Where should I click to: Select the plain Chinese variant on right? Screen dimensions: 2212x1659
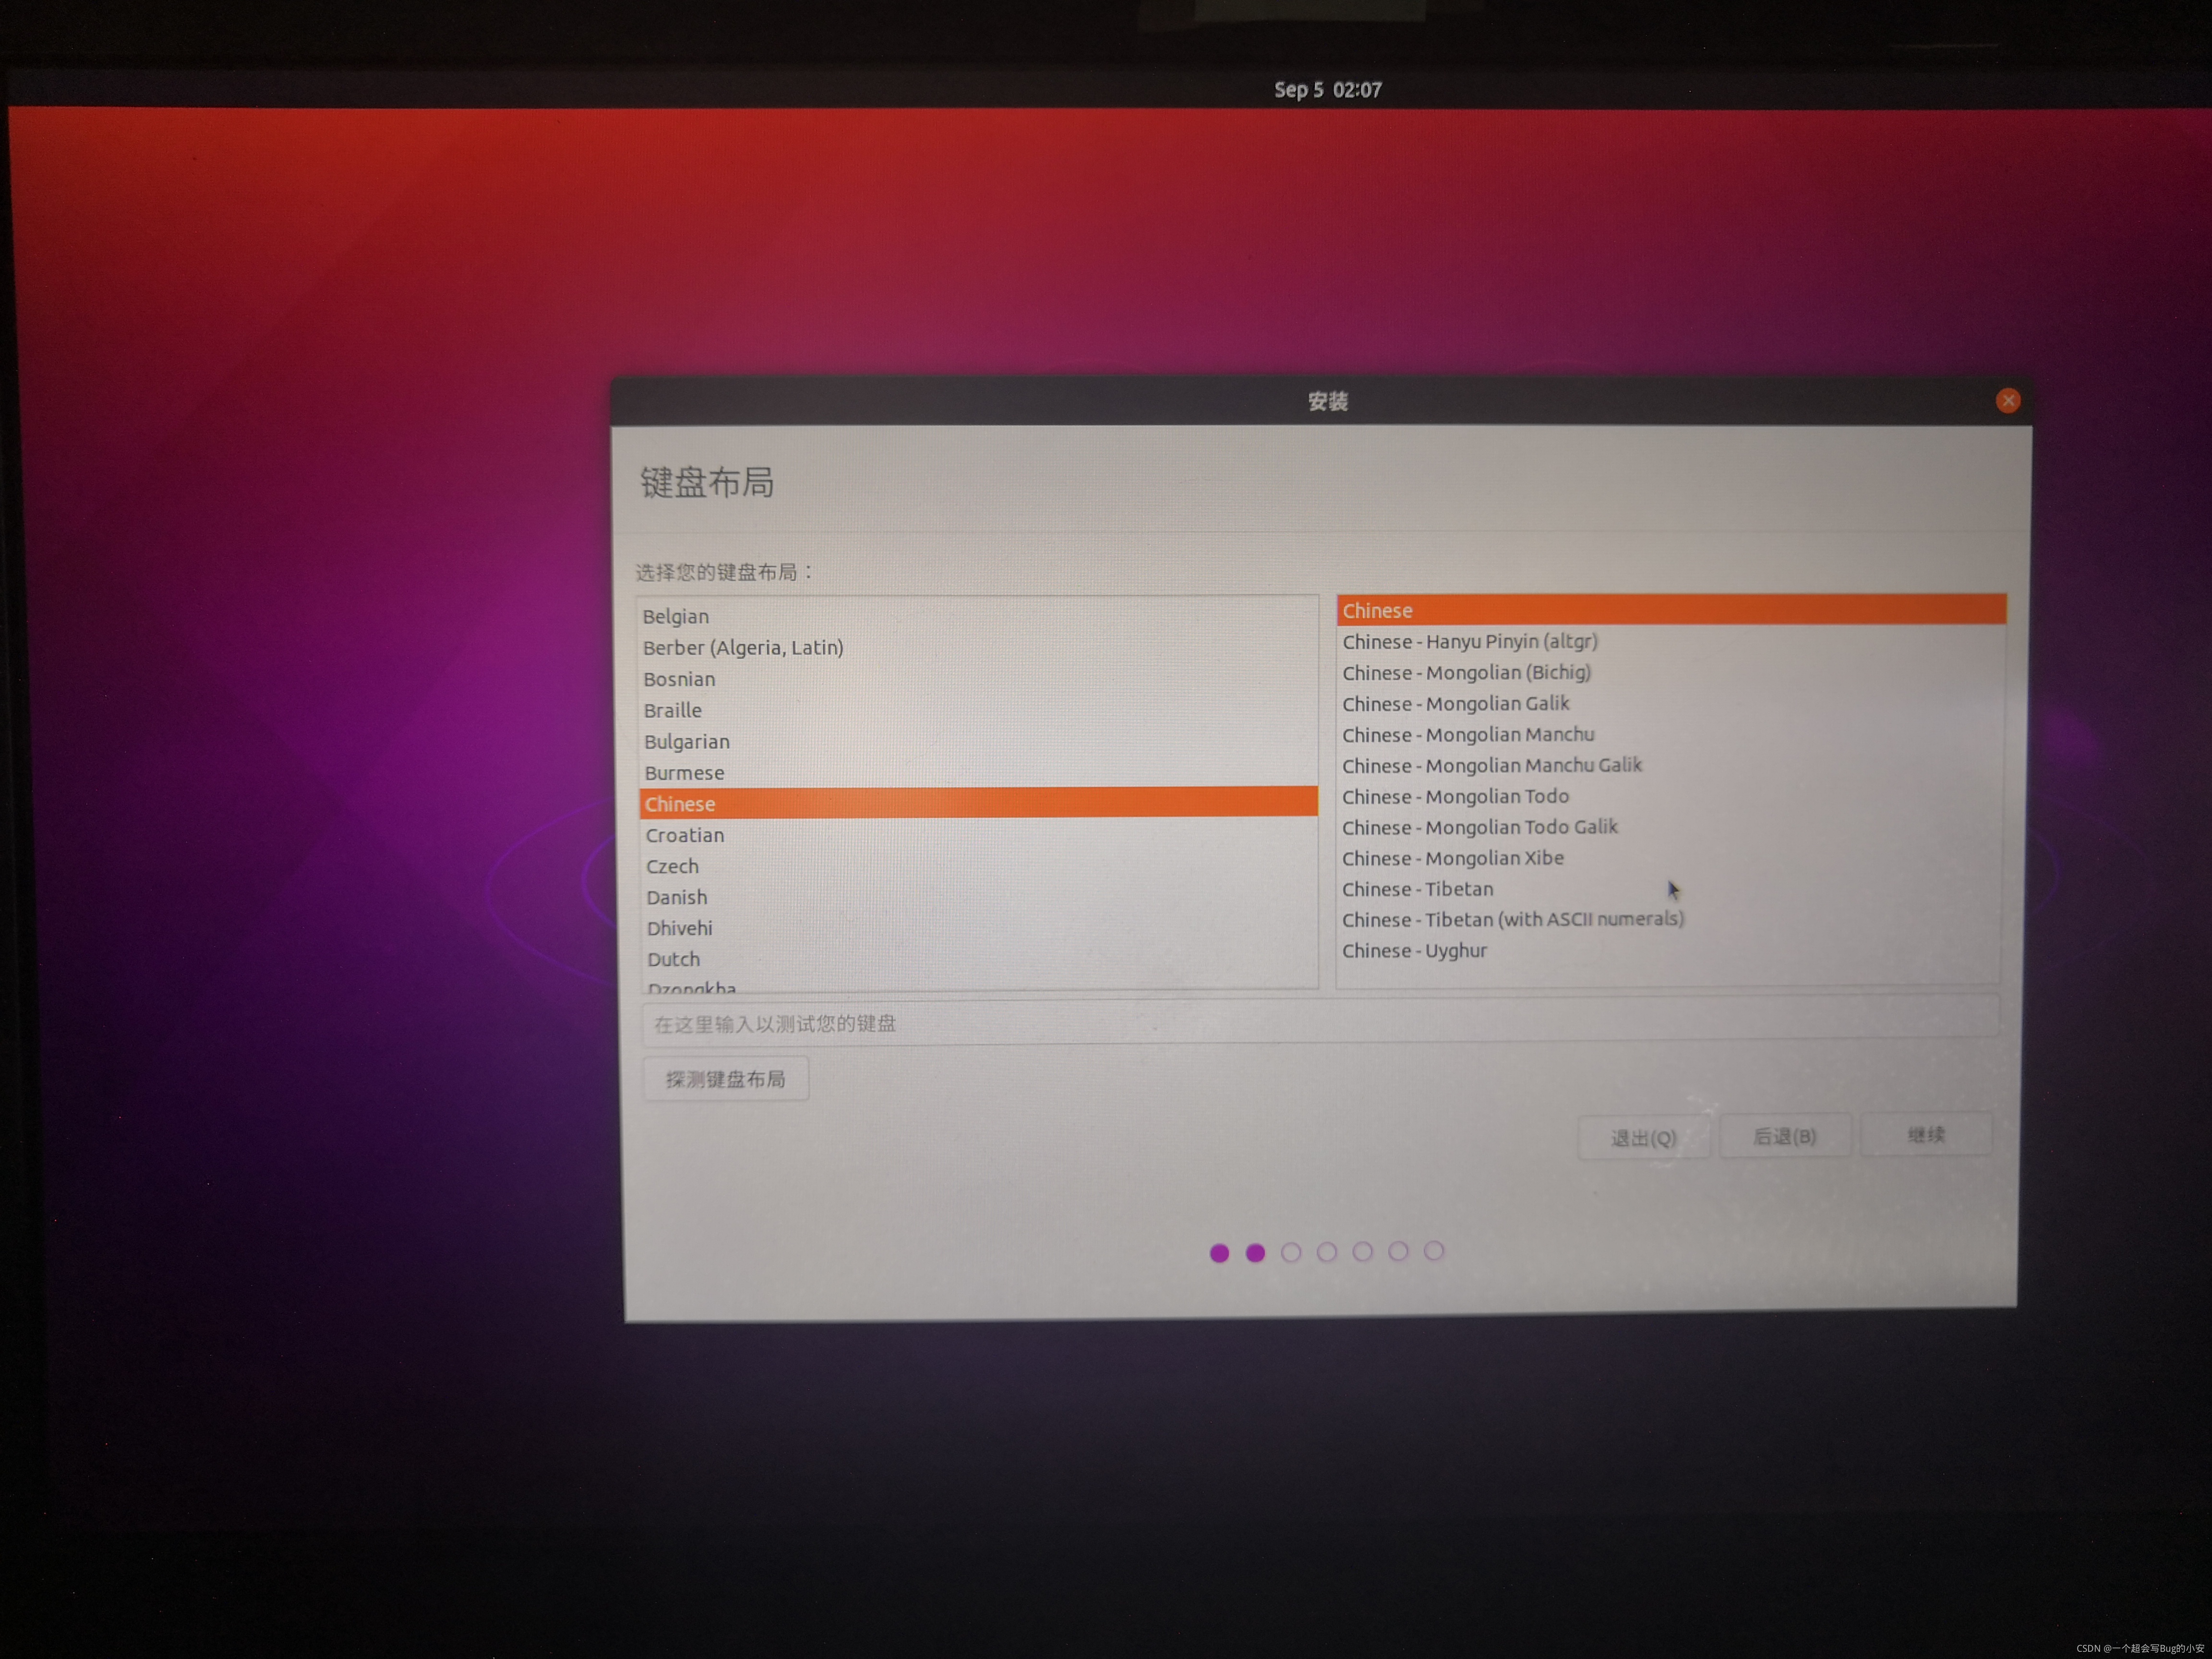click(1671, 610)
